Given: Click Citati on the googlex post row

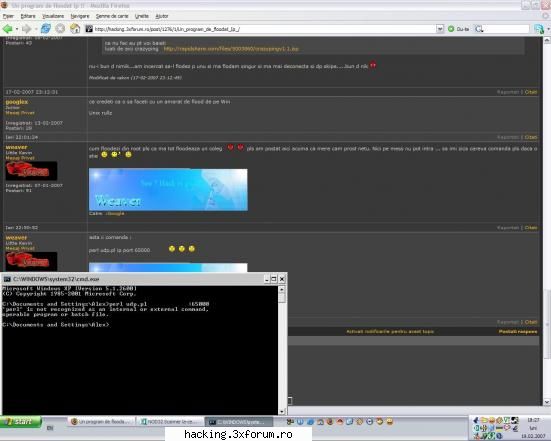Looking at the screenshot, I should click(531, 137).
